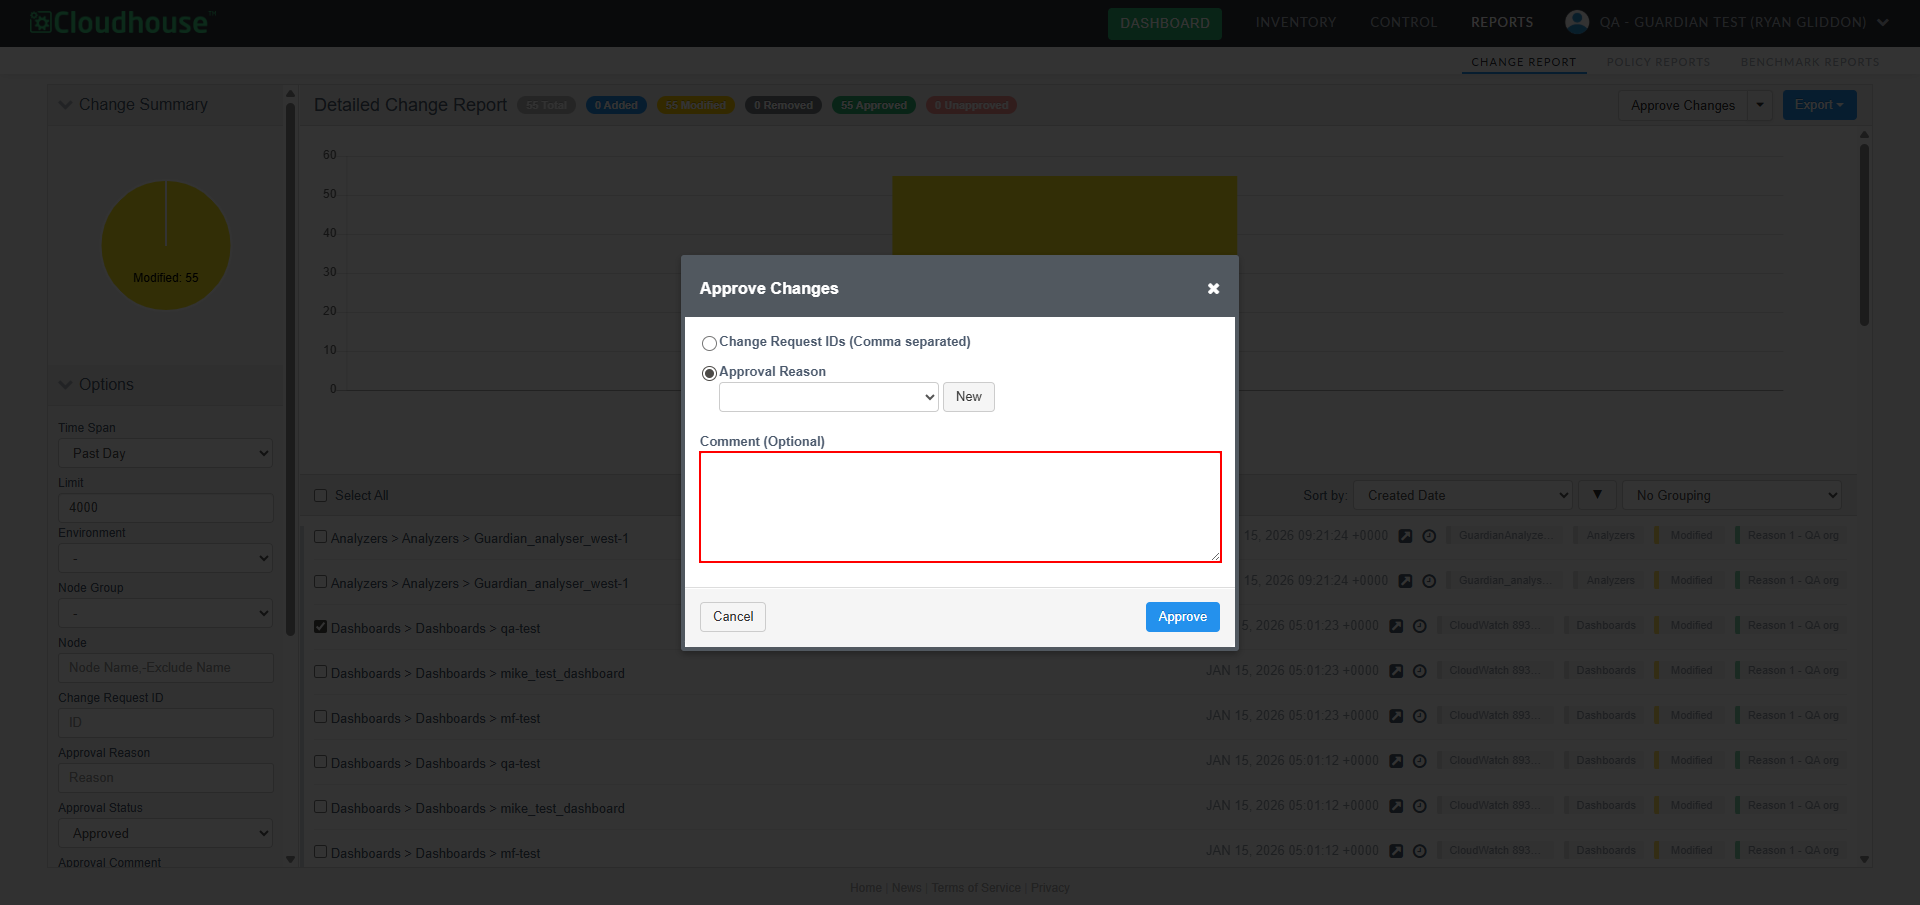Open the Policy Reports tab

tap(1658, 62)
